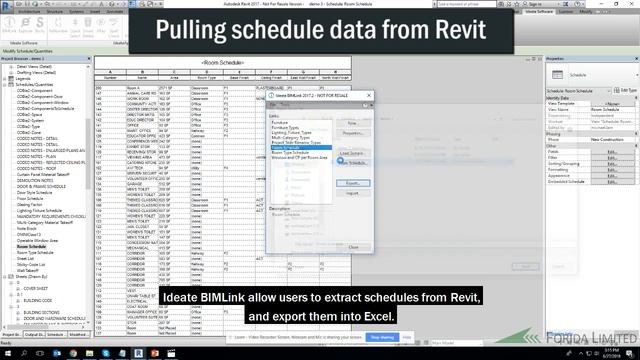
Task: Expand the Legends tree node
Action: [5, 78]
